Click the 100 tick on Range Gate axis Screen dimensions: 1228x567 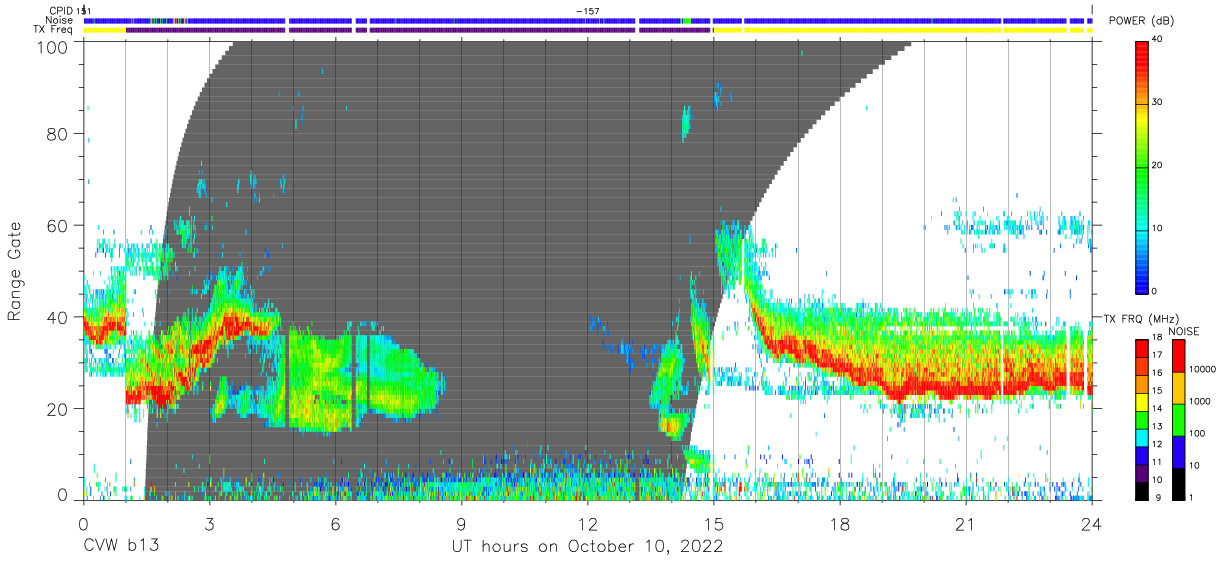click(x=54, y=47)
